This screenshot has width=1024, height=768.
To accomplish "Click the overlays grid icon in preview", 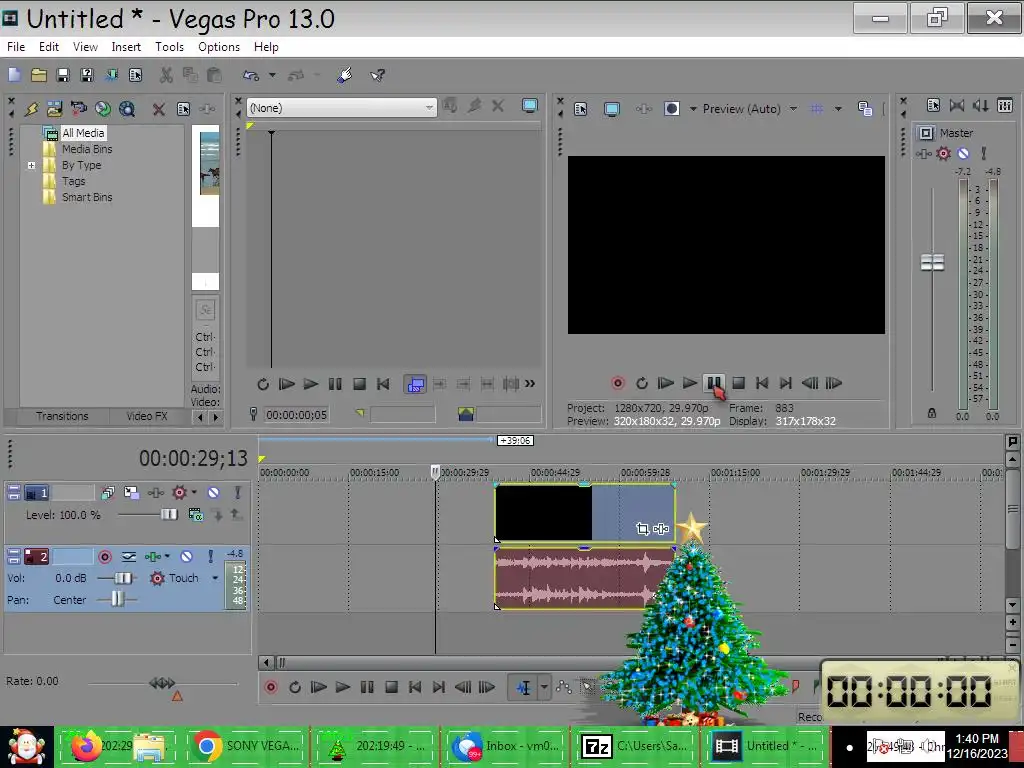I will coord(816,108).
